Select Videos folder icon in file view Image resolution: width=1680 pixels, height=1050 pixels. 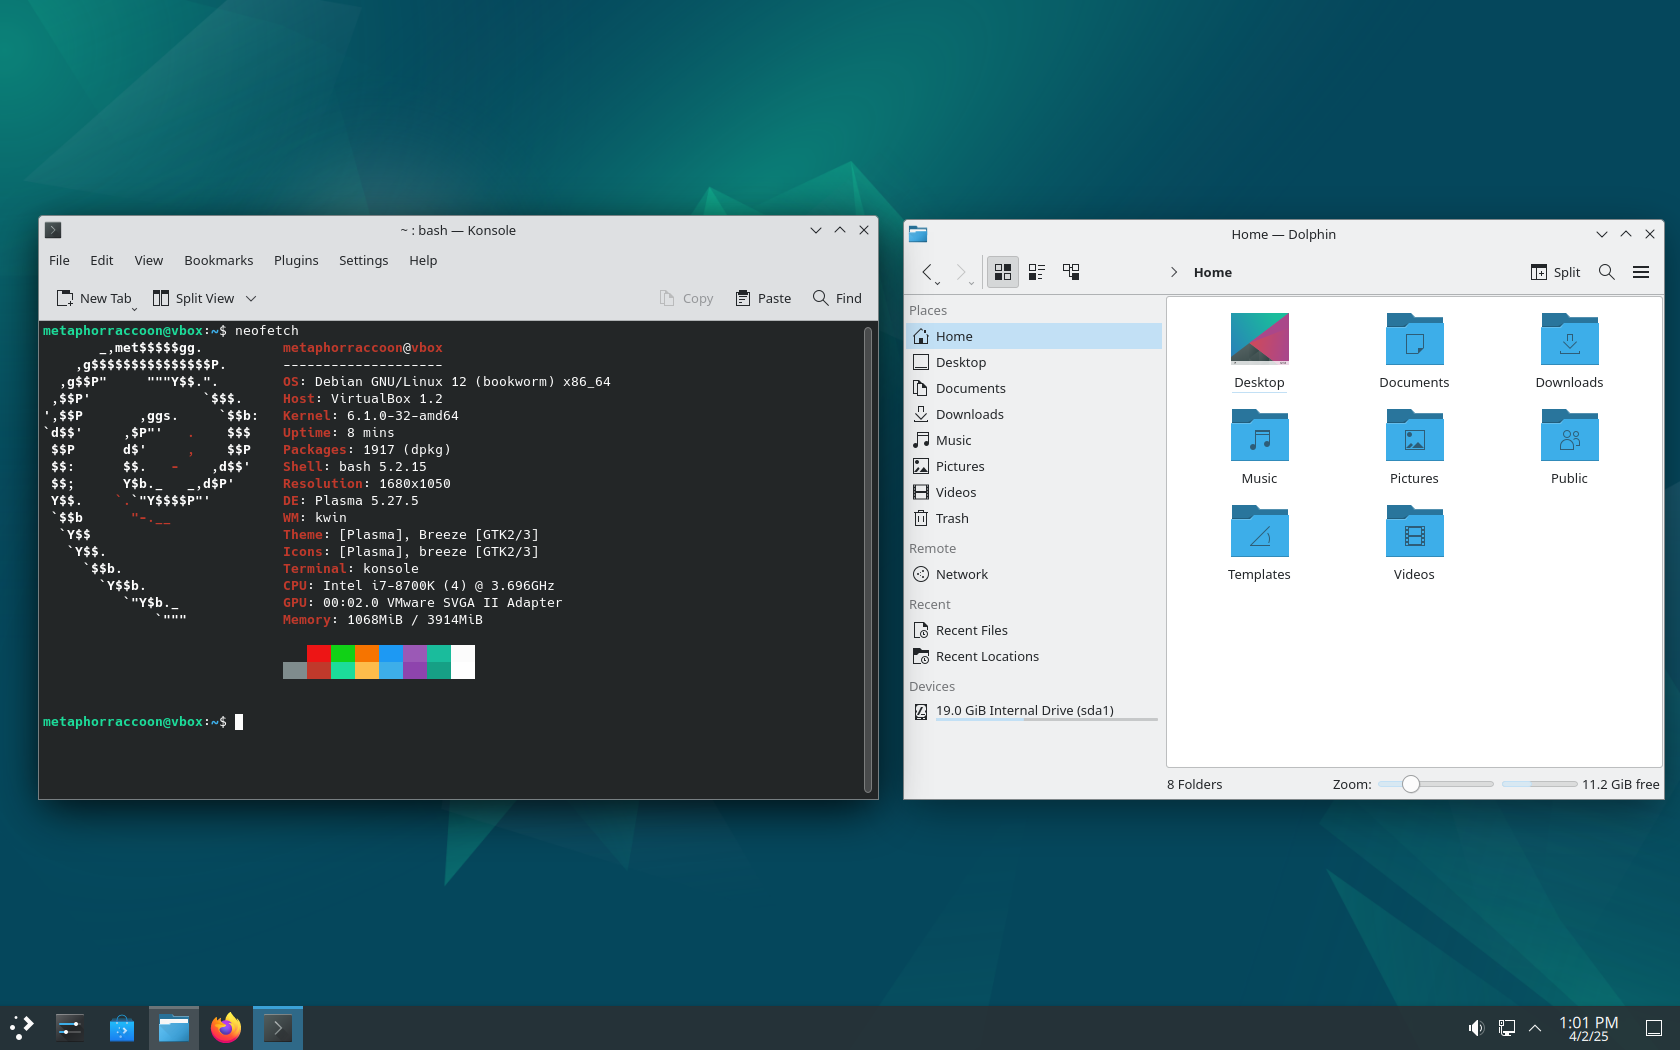1414,530
